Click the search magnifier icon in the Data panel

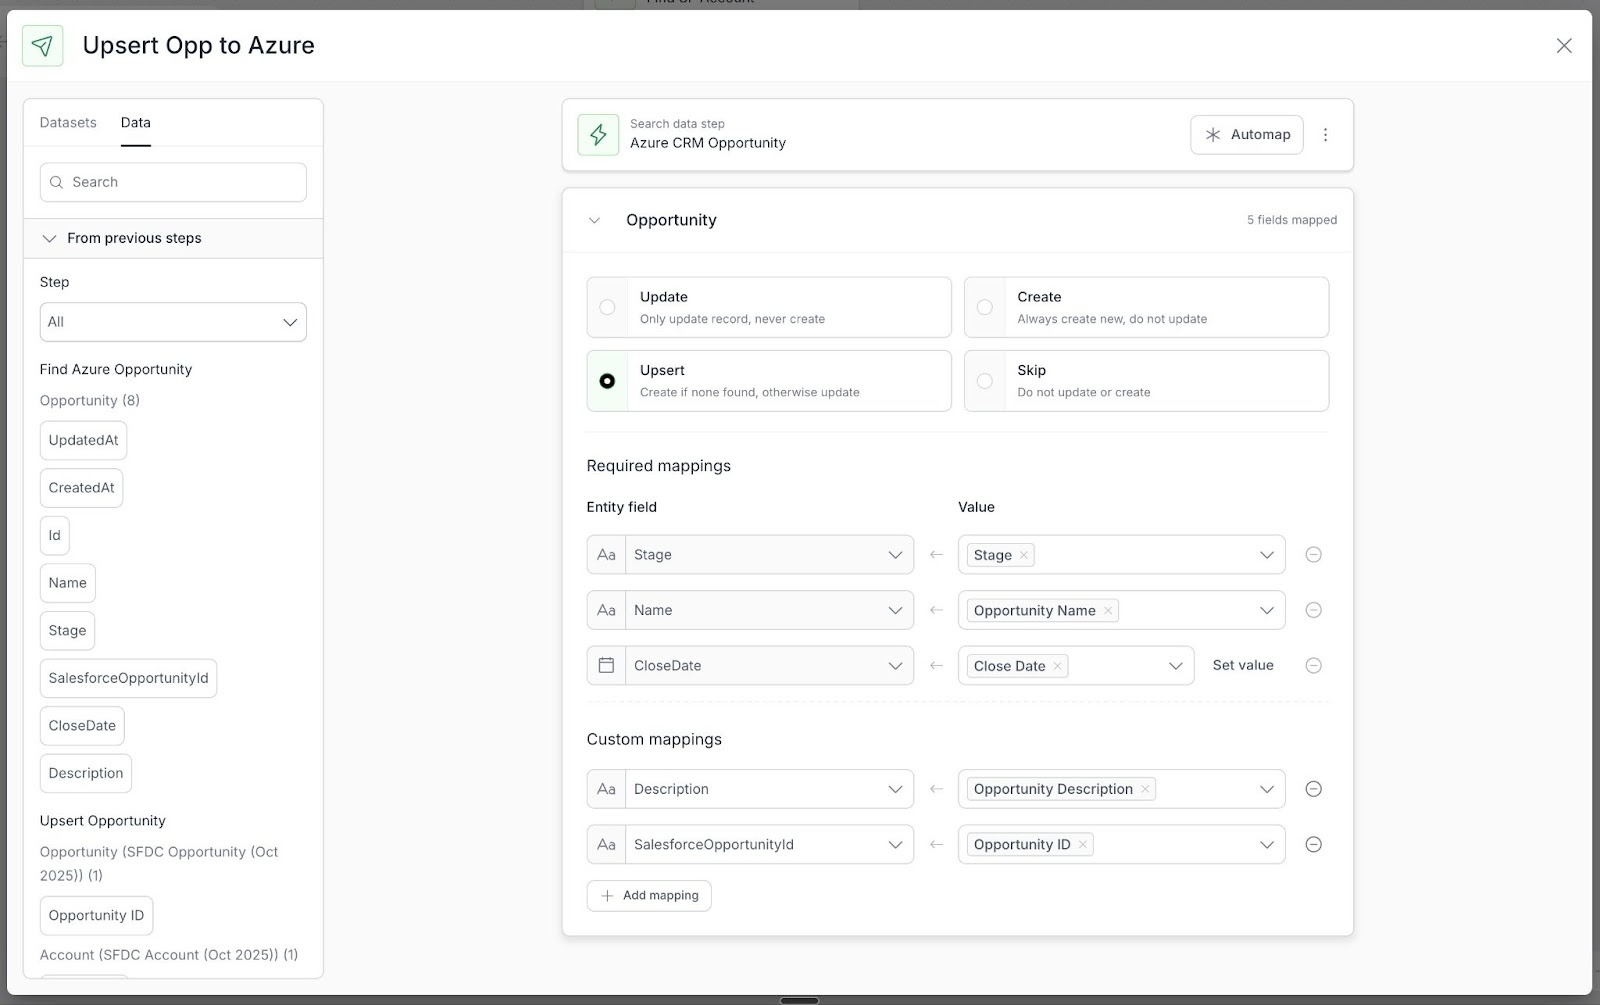[x=57, y=182]
